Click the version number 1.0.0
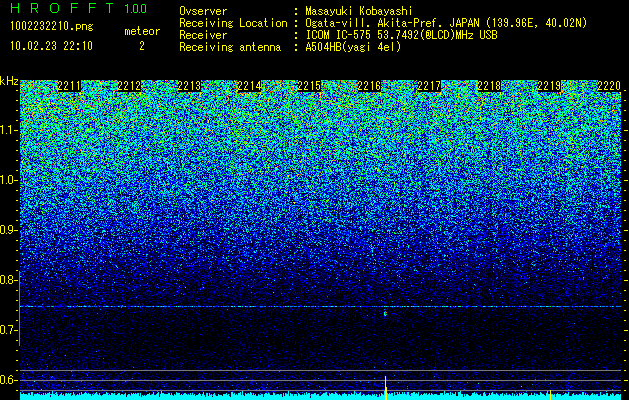This screenshot has width=629, height=400. [136, 8]
